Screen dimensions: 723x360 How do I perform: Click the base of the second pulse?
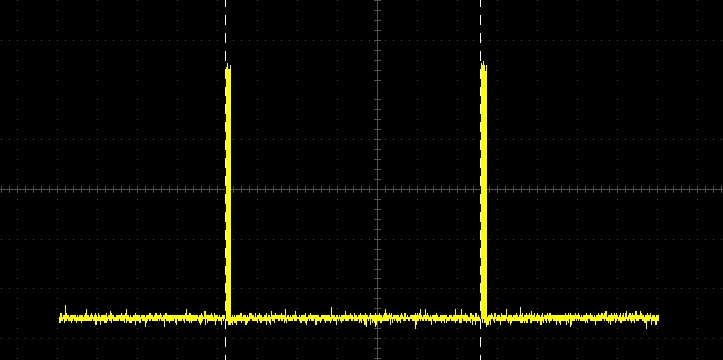pyautogui.click(x=483, y=316)
